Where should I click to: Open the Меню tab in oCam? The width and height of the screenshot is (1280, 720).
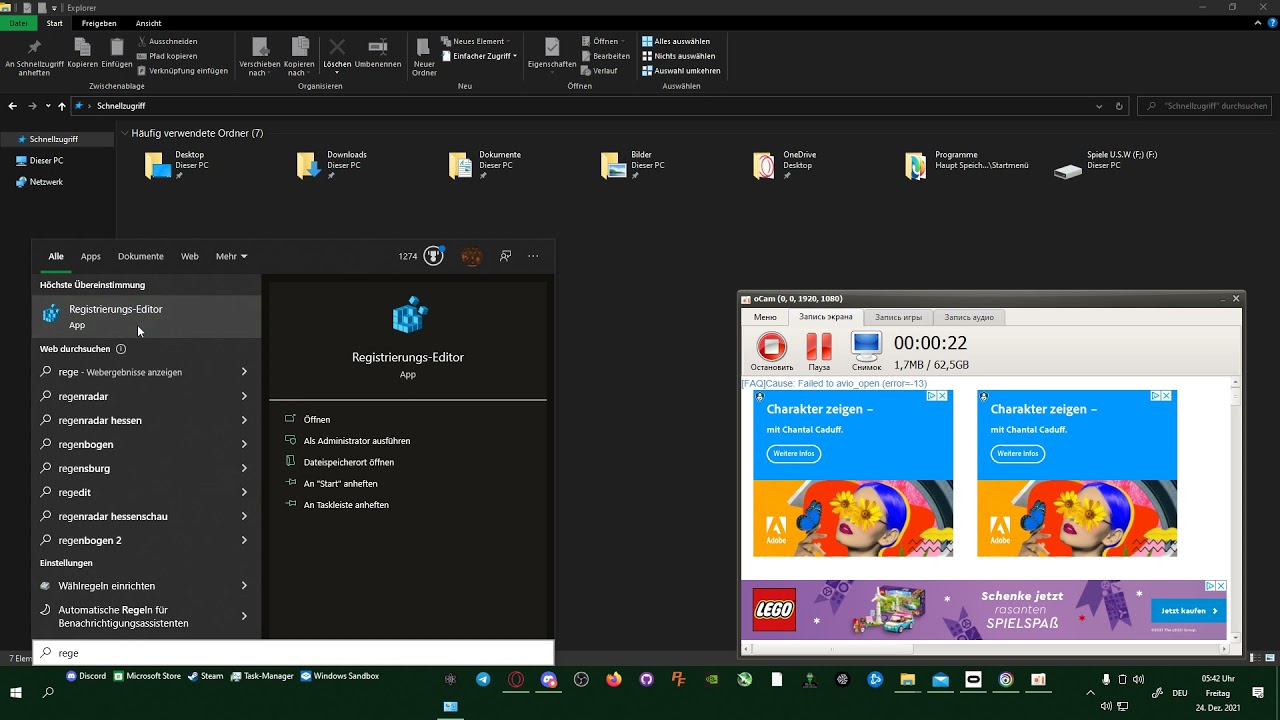tap(765, 317)
